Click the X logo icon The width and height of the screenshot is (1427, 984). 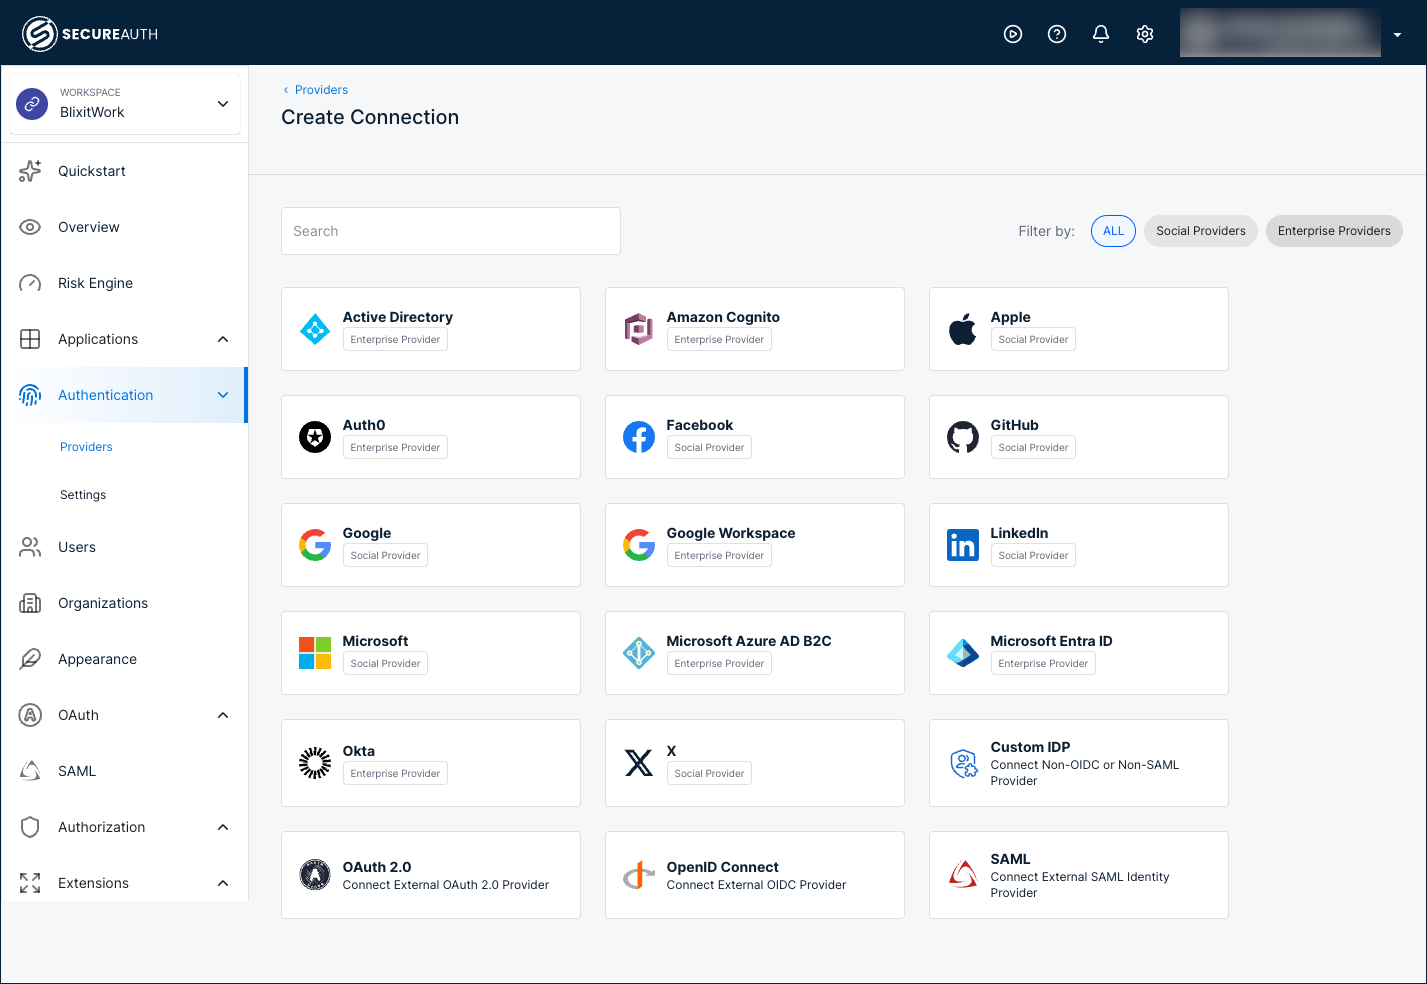click(x=639, y=763)
